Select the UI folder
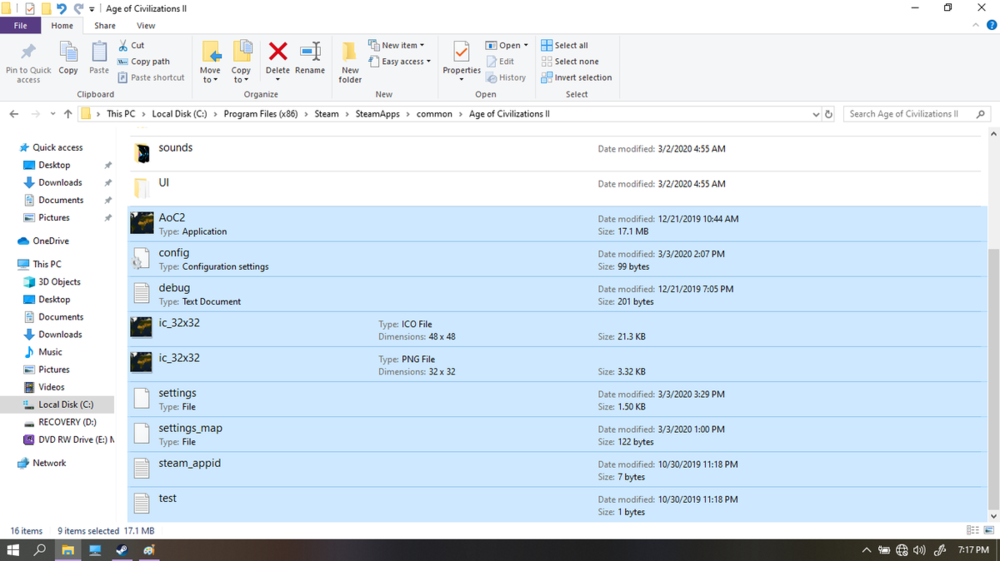 click(556, 188)
